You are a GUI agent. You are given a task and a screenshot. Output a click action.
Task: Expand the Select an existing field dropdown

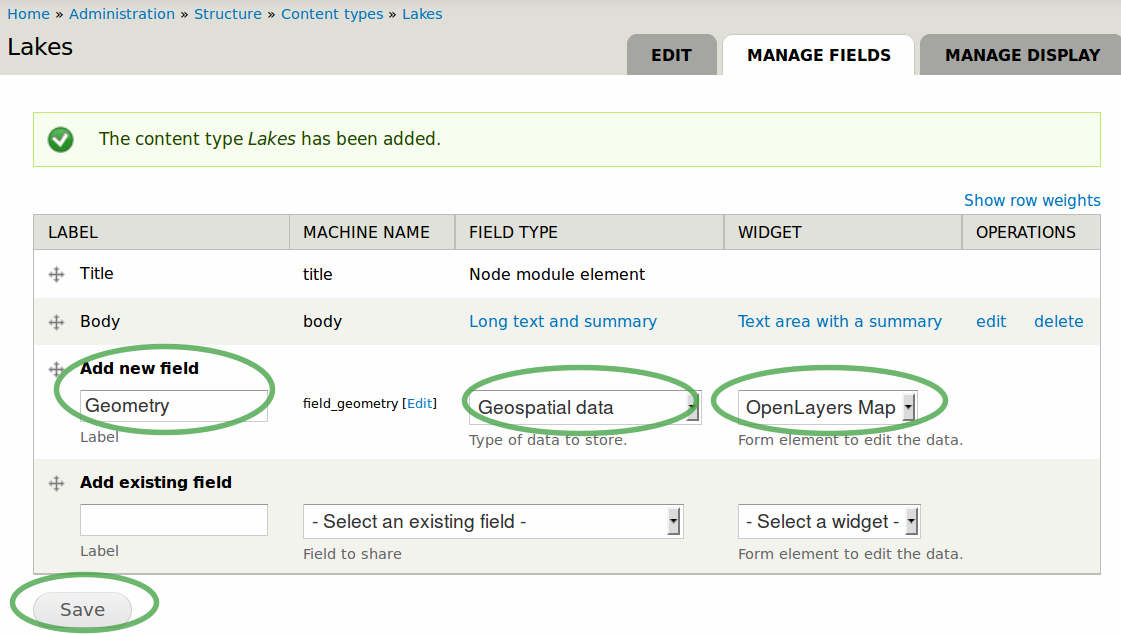pyautogui.click(x=493, y=521)
